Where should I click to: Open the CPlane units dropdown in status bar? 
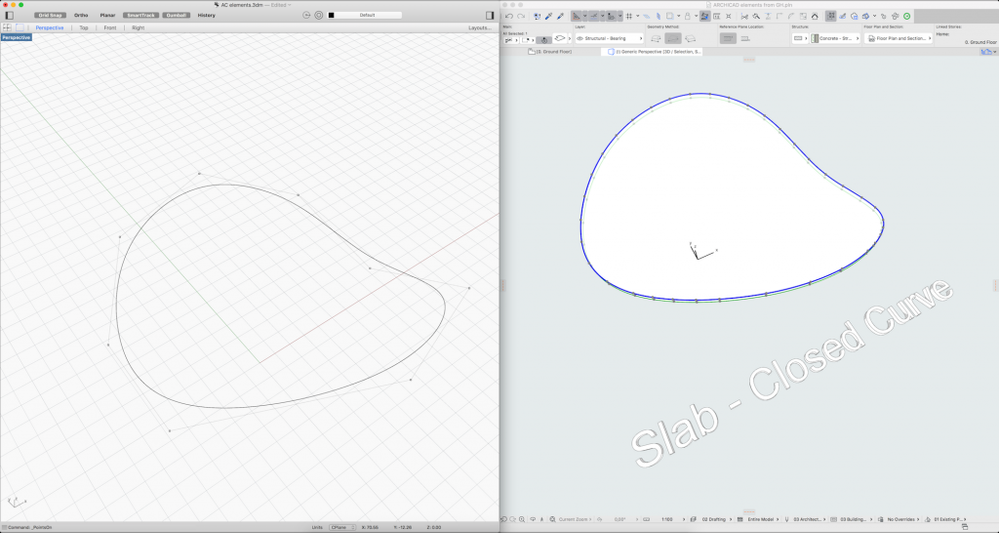tap(342, 527)
